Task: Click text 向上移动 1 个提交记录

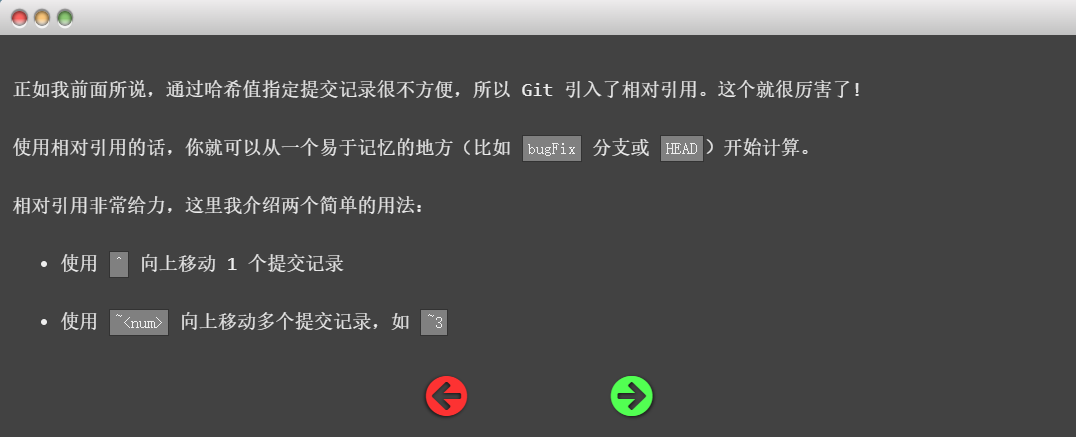Action: 242,264
